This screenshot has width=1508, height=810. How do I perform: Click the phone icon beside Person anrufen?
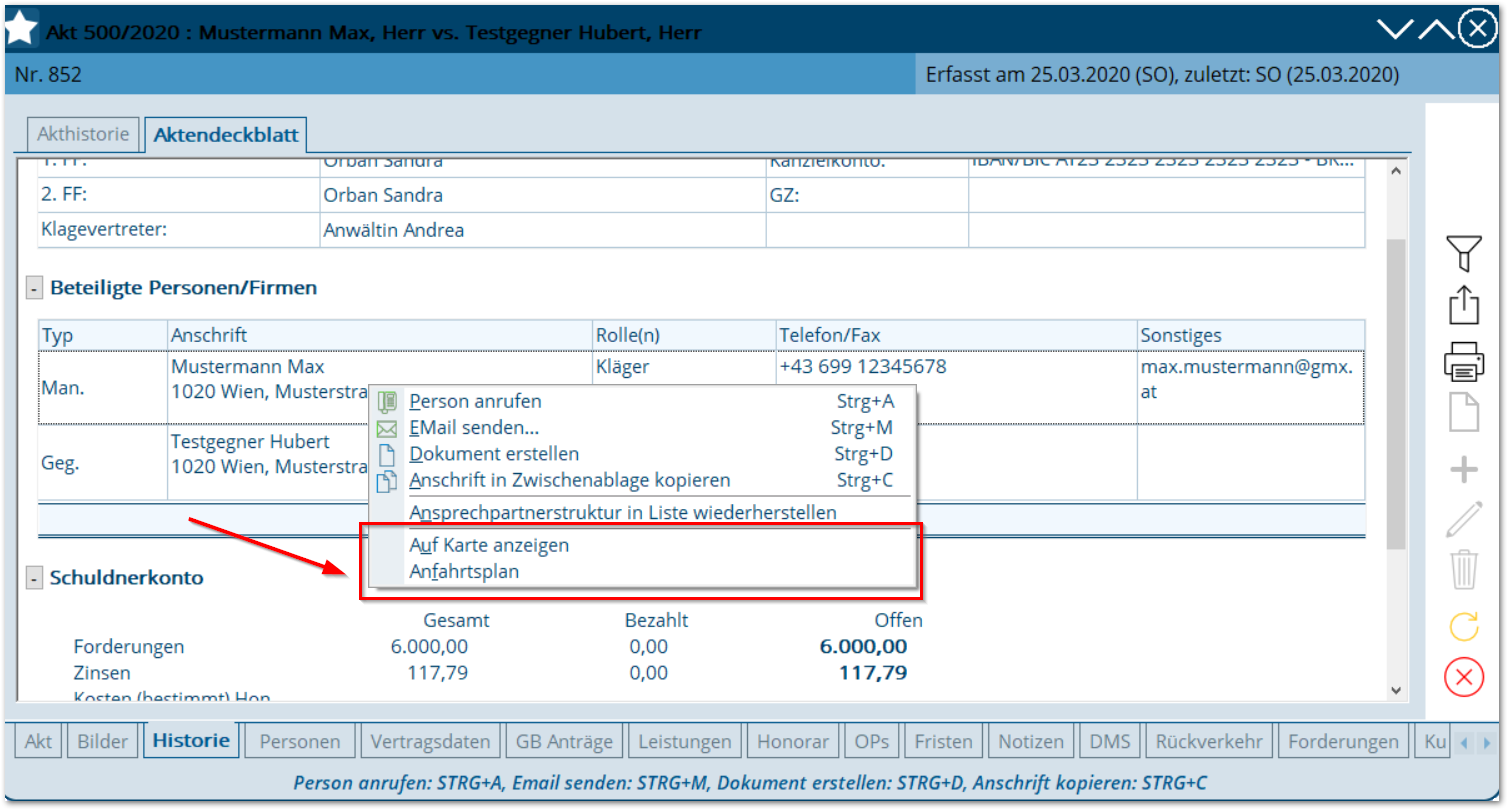[x=387, y=402]
